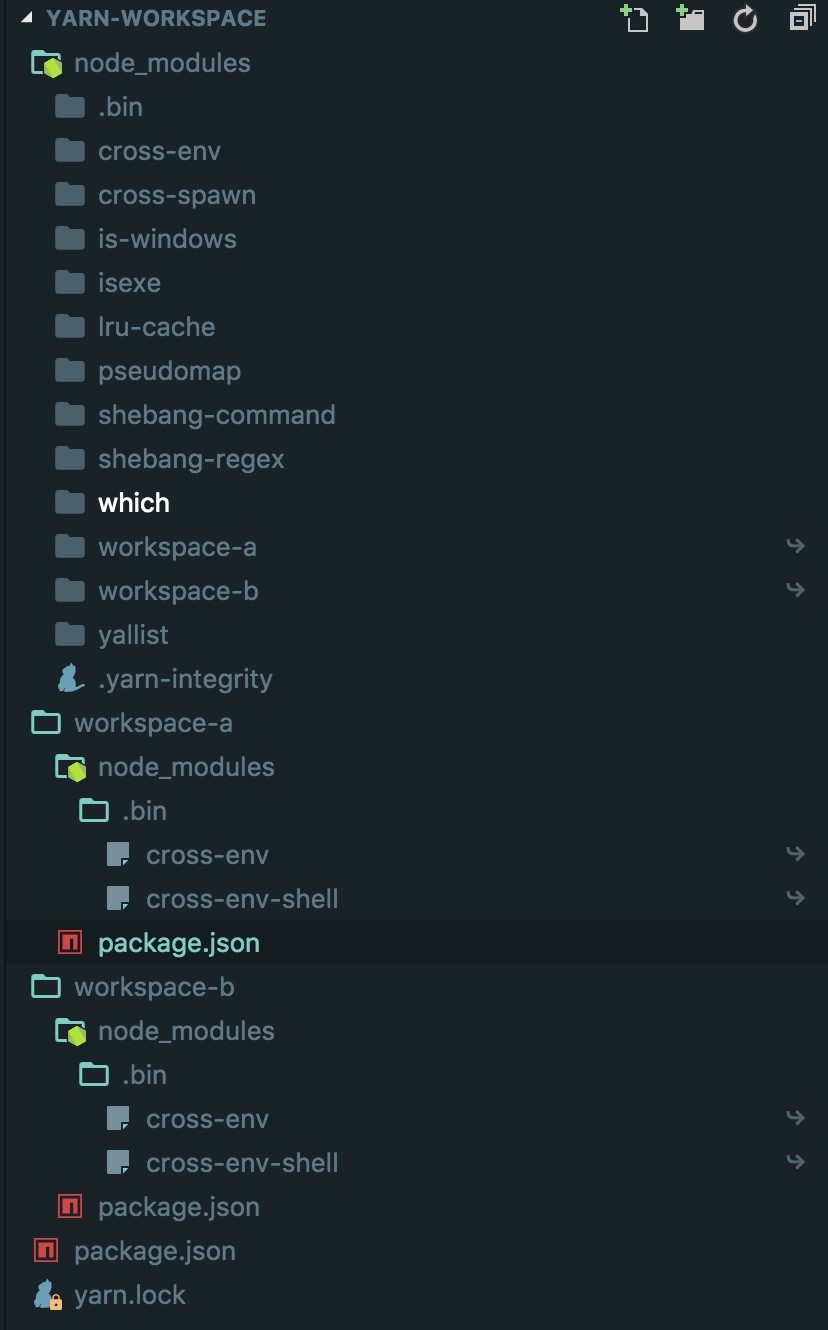Expand the cross-spawn folder
The height and width of the screenshot is (1330, 828).
pyautogui.click(x=176, y=195)
